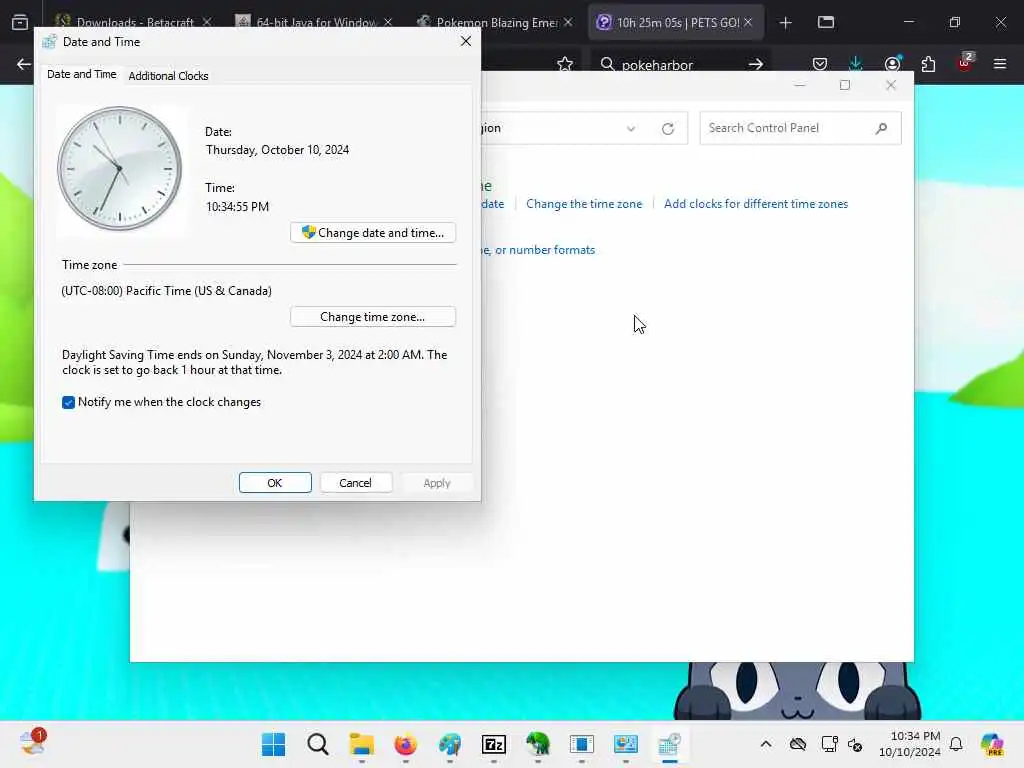1024x768 pixels.
Task: Close the PETS GO! browser tab
Action: click(x=748, y=22)
